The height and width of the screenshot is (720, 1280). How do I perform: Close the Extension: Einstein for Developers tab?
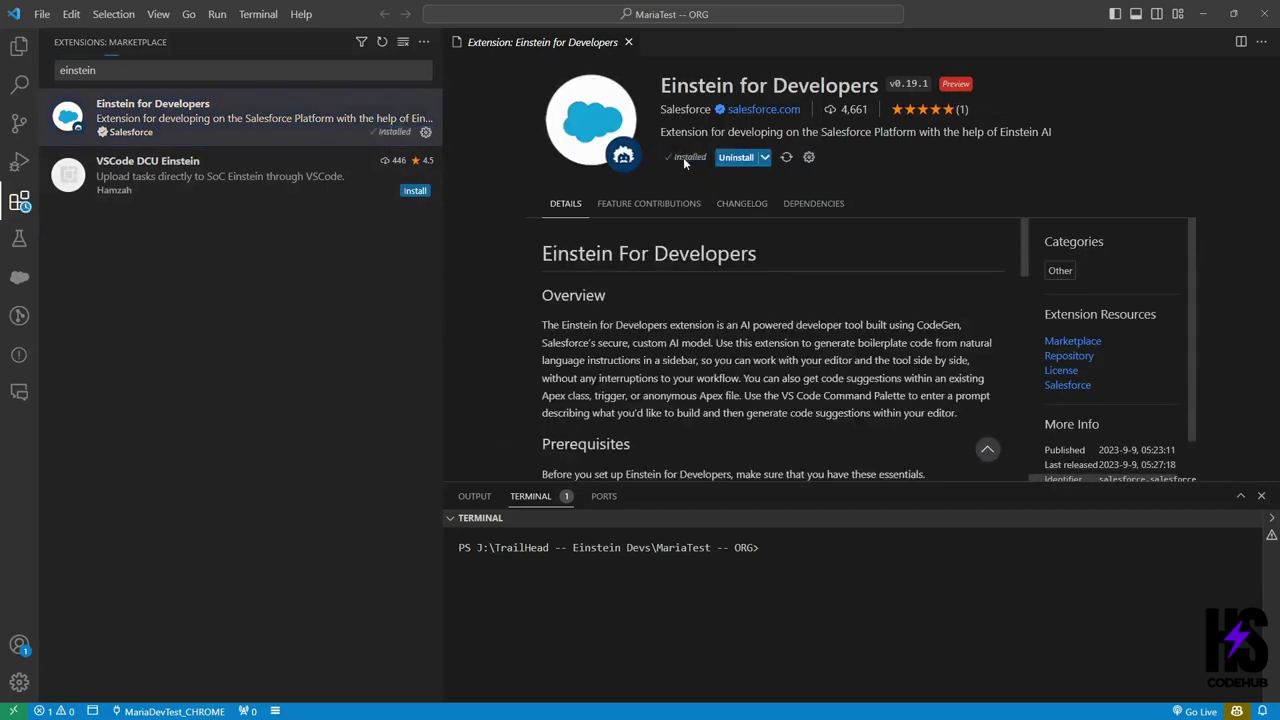(628, 42)
